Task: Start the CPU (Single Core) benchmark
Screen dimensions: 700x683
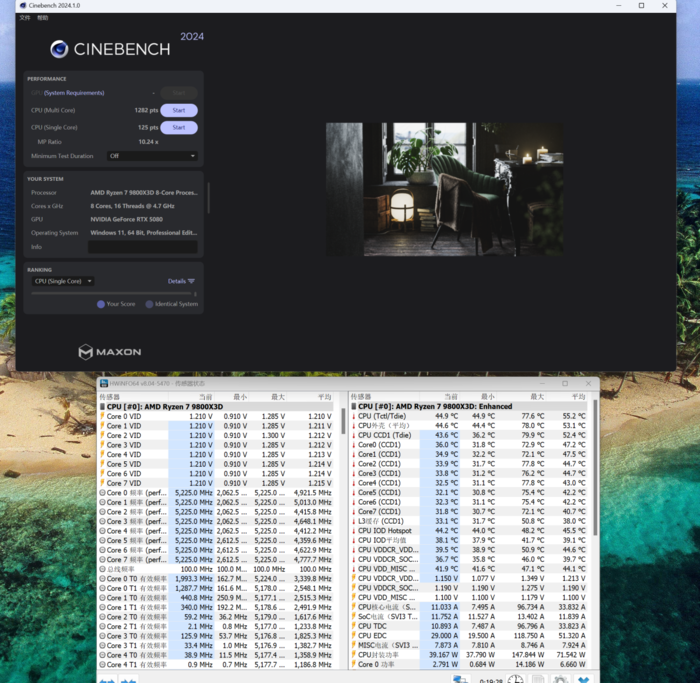Action: tap(179, 128)
